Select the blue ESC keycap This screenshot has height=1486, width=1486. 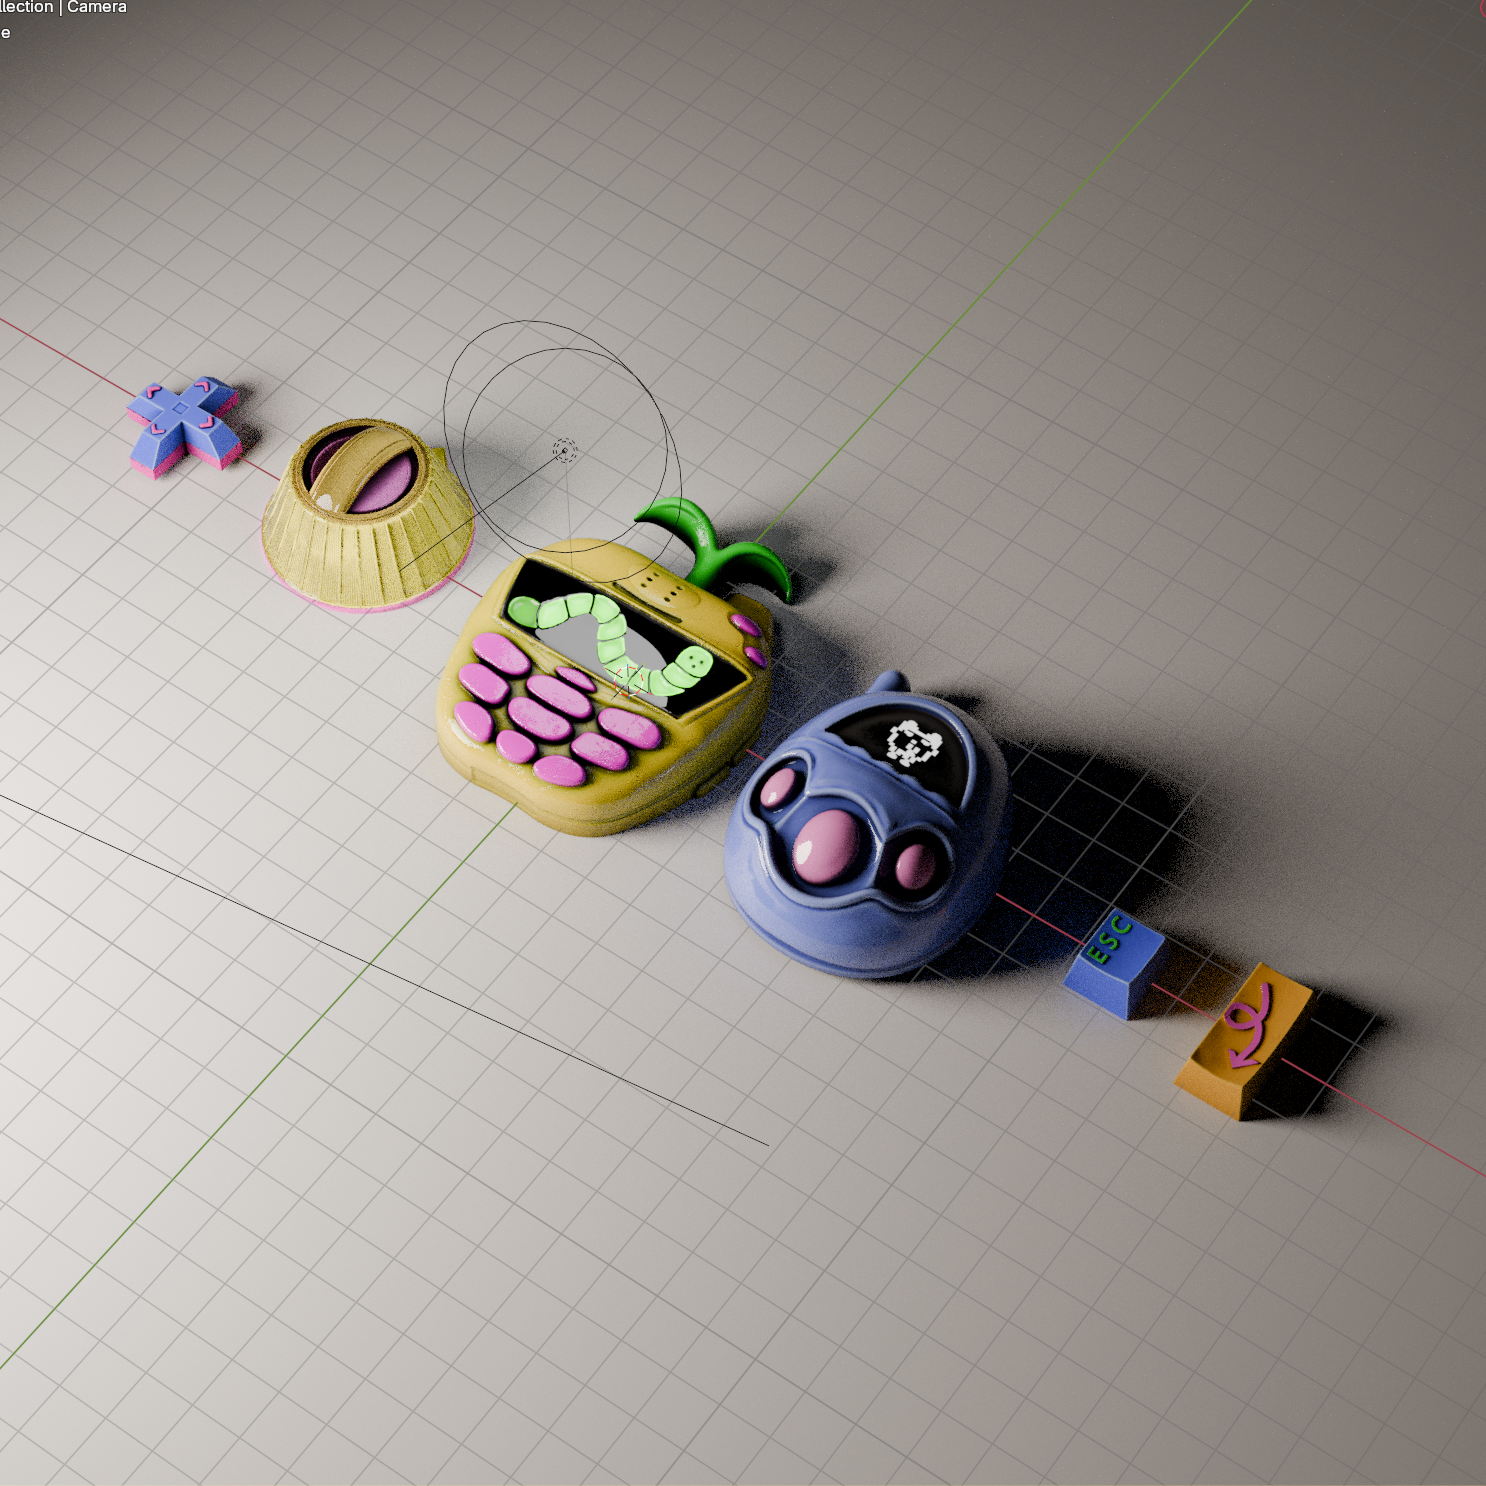pyautogui.click(x=1115, y=964)
